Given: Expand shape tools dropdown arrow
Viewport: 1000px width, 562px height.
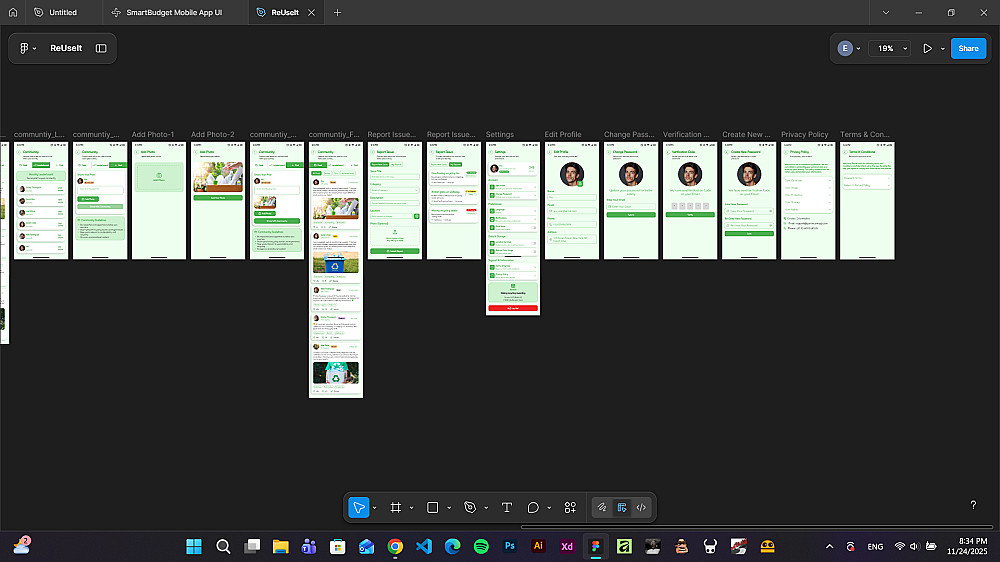Looking at the screenshot, I should [x=449, y=508].
